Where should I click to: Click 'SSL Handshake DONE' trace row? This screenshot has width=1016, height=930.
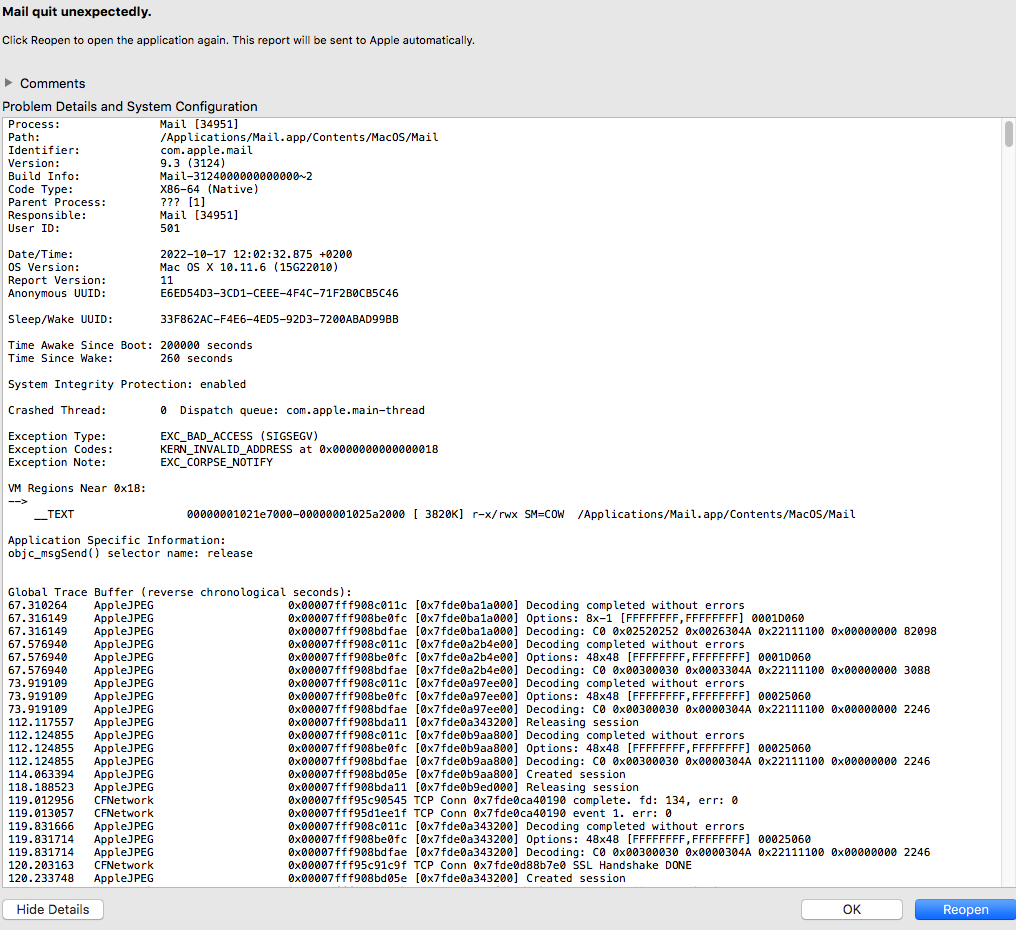350,865
